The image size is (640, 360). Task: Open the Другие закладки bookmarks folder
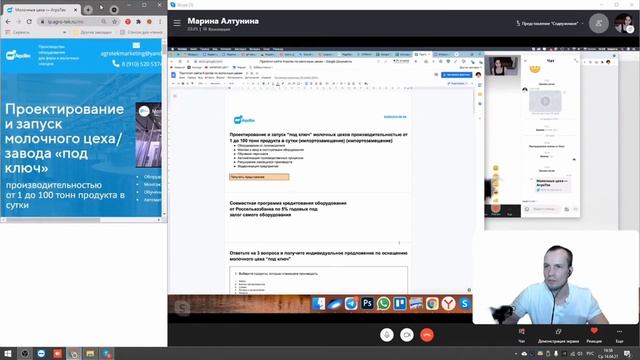[x=92, y=32]
